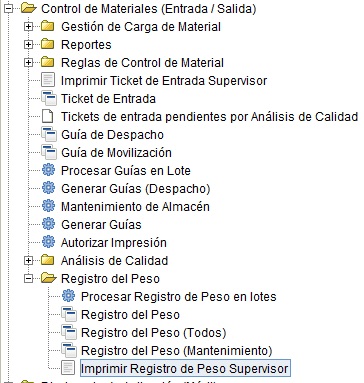Click the window icon beside Guía de Despacho
364x383 pixels.
pos(49,135)
